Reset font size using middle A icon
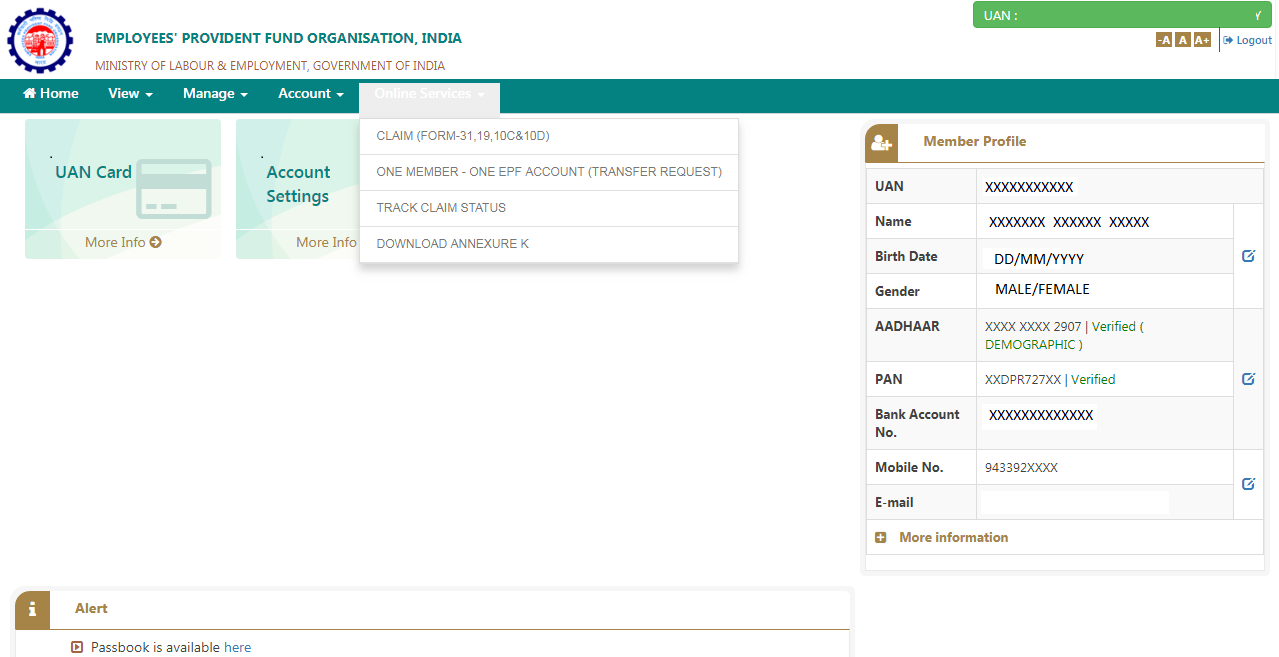The image size is (1279, 657). click(1182, 40)
